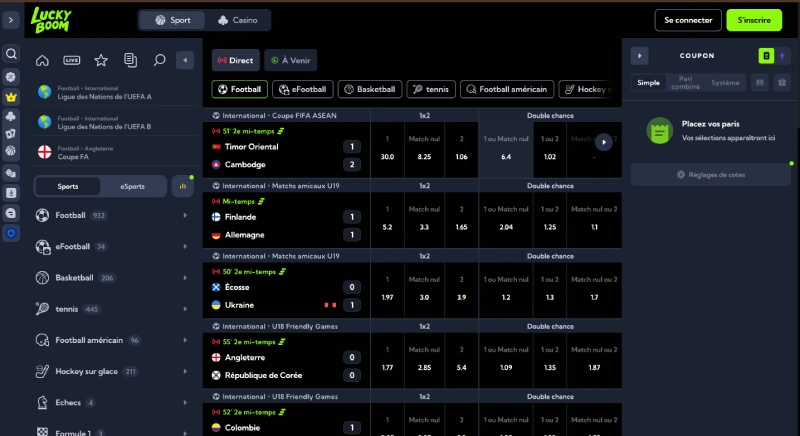Select Basketball sport filter chip
Screen dimensions: 800x436
pyautogui.click(x=370, y=89)
